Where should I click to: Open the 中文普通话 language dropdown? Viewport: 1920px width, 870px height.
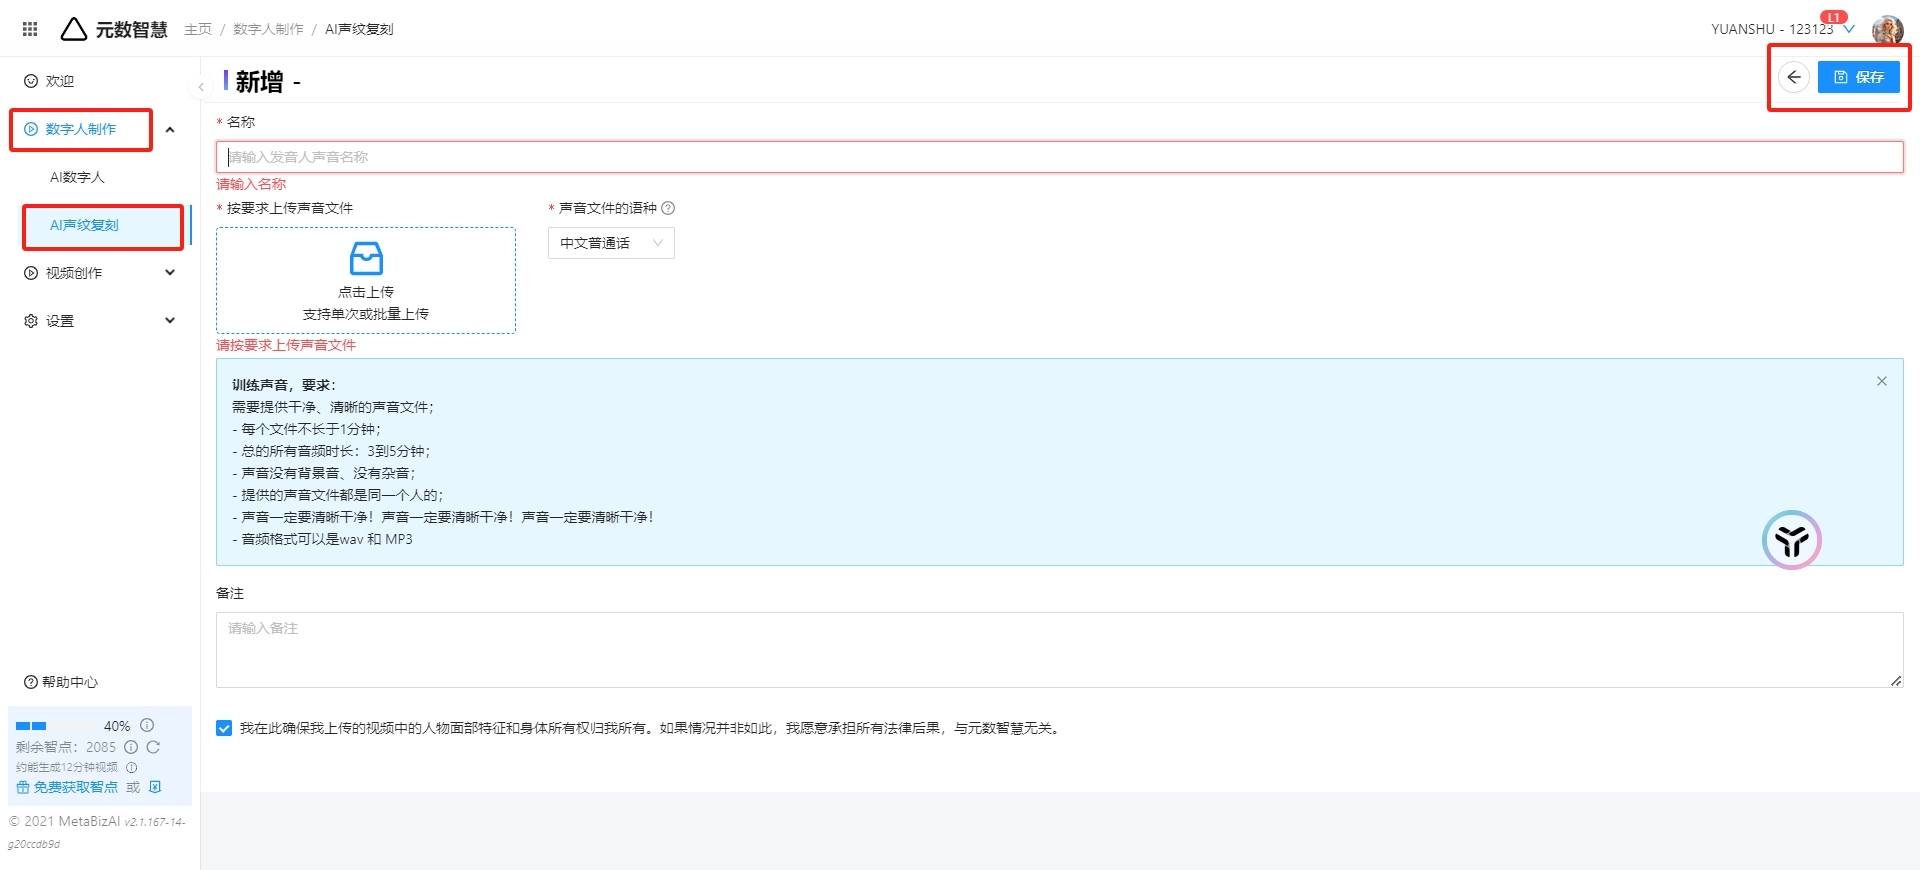[611, 243]
